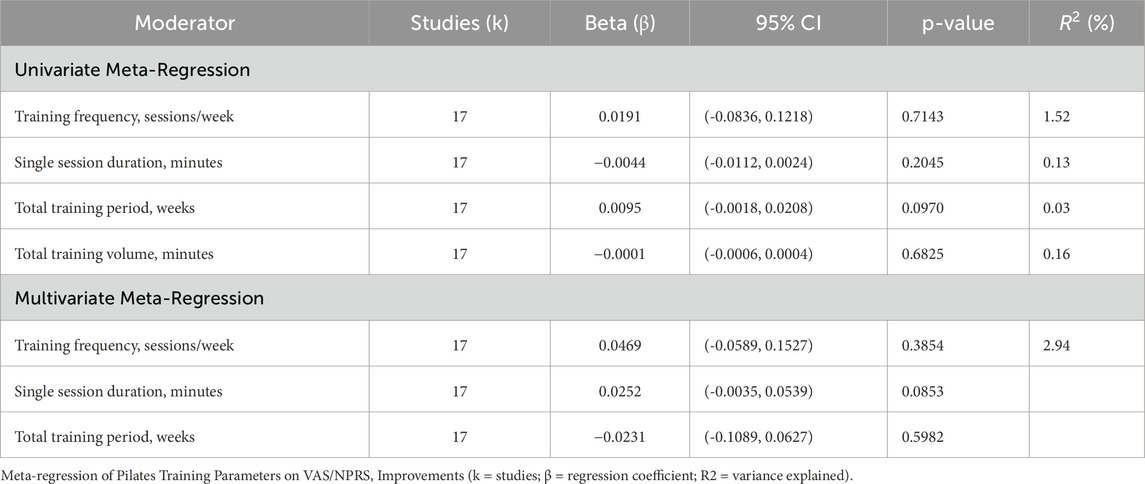Image resolution: width=1145 pixels, height=484 pixels.
Task: Click the R² (%) column header
Action: pyautogui.click(x=1087, y=22)
